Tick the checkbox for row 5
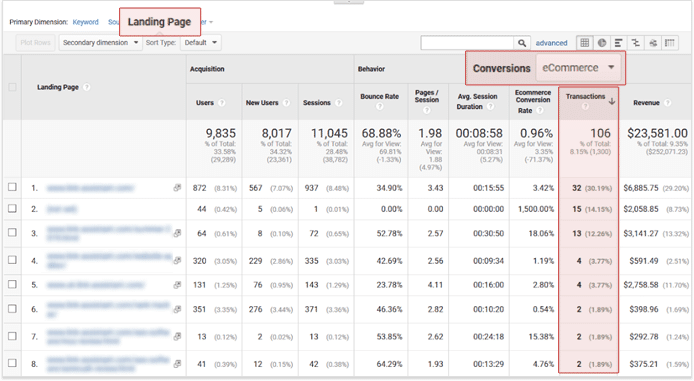This screenshot has height=381, width=694. (x=12, y=284)
